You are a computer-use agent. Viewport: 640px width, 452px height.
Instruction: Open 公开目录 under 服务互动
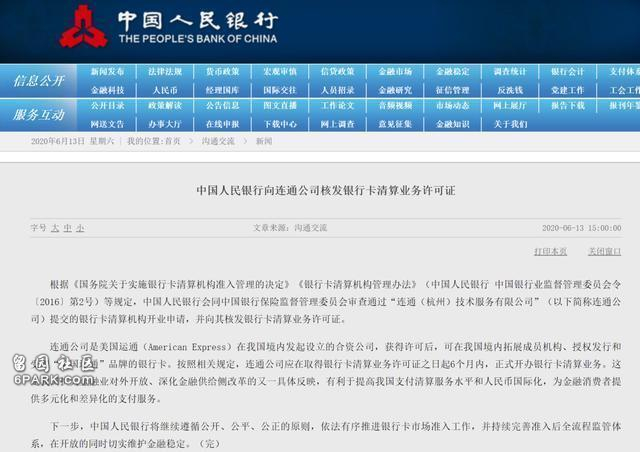(x=107, y=106)
